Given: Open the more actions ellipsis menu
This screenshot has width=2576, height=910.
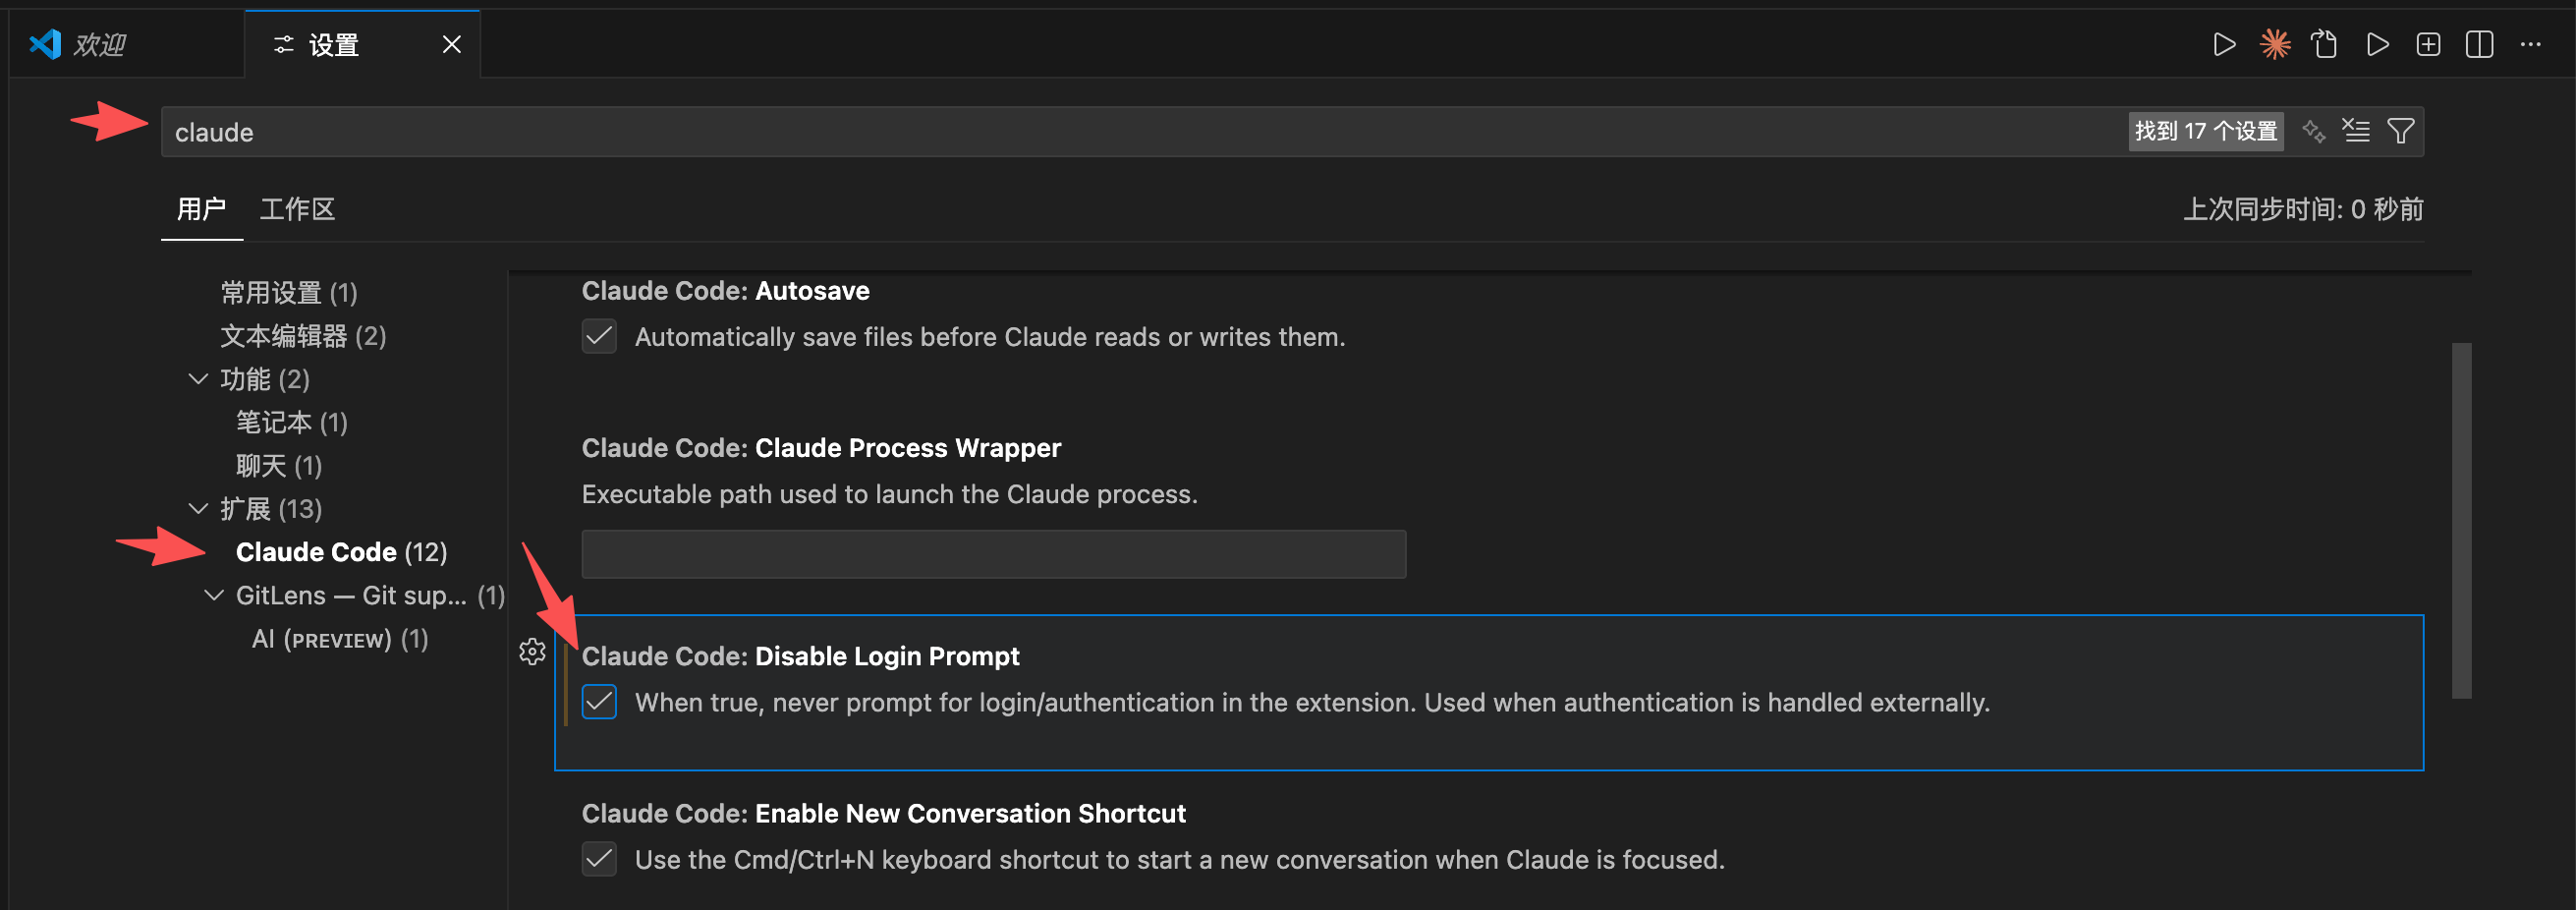Looking at the screenshot, I should coord(2531,44).
